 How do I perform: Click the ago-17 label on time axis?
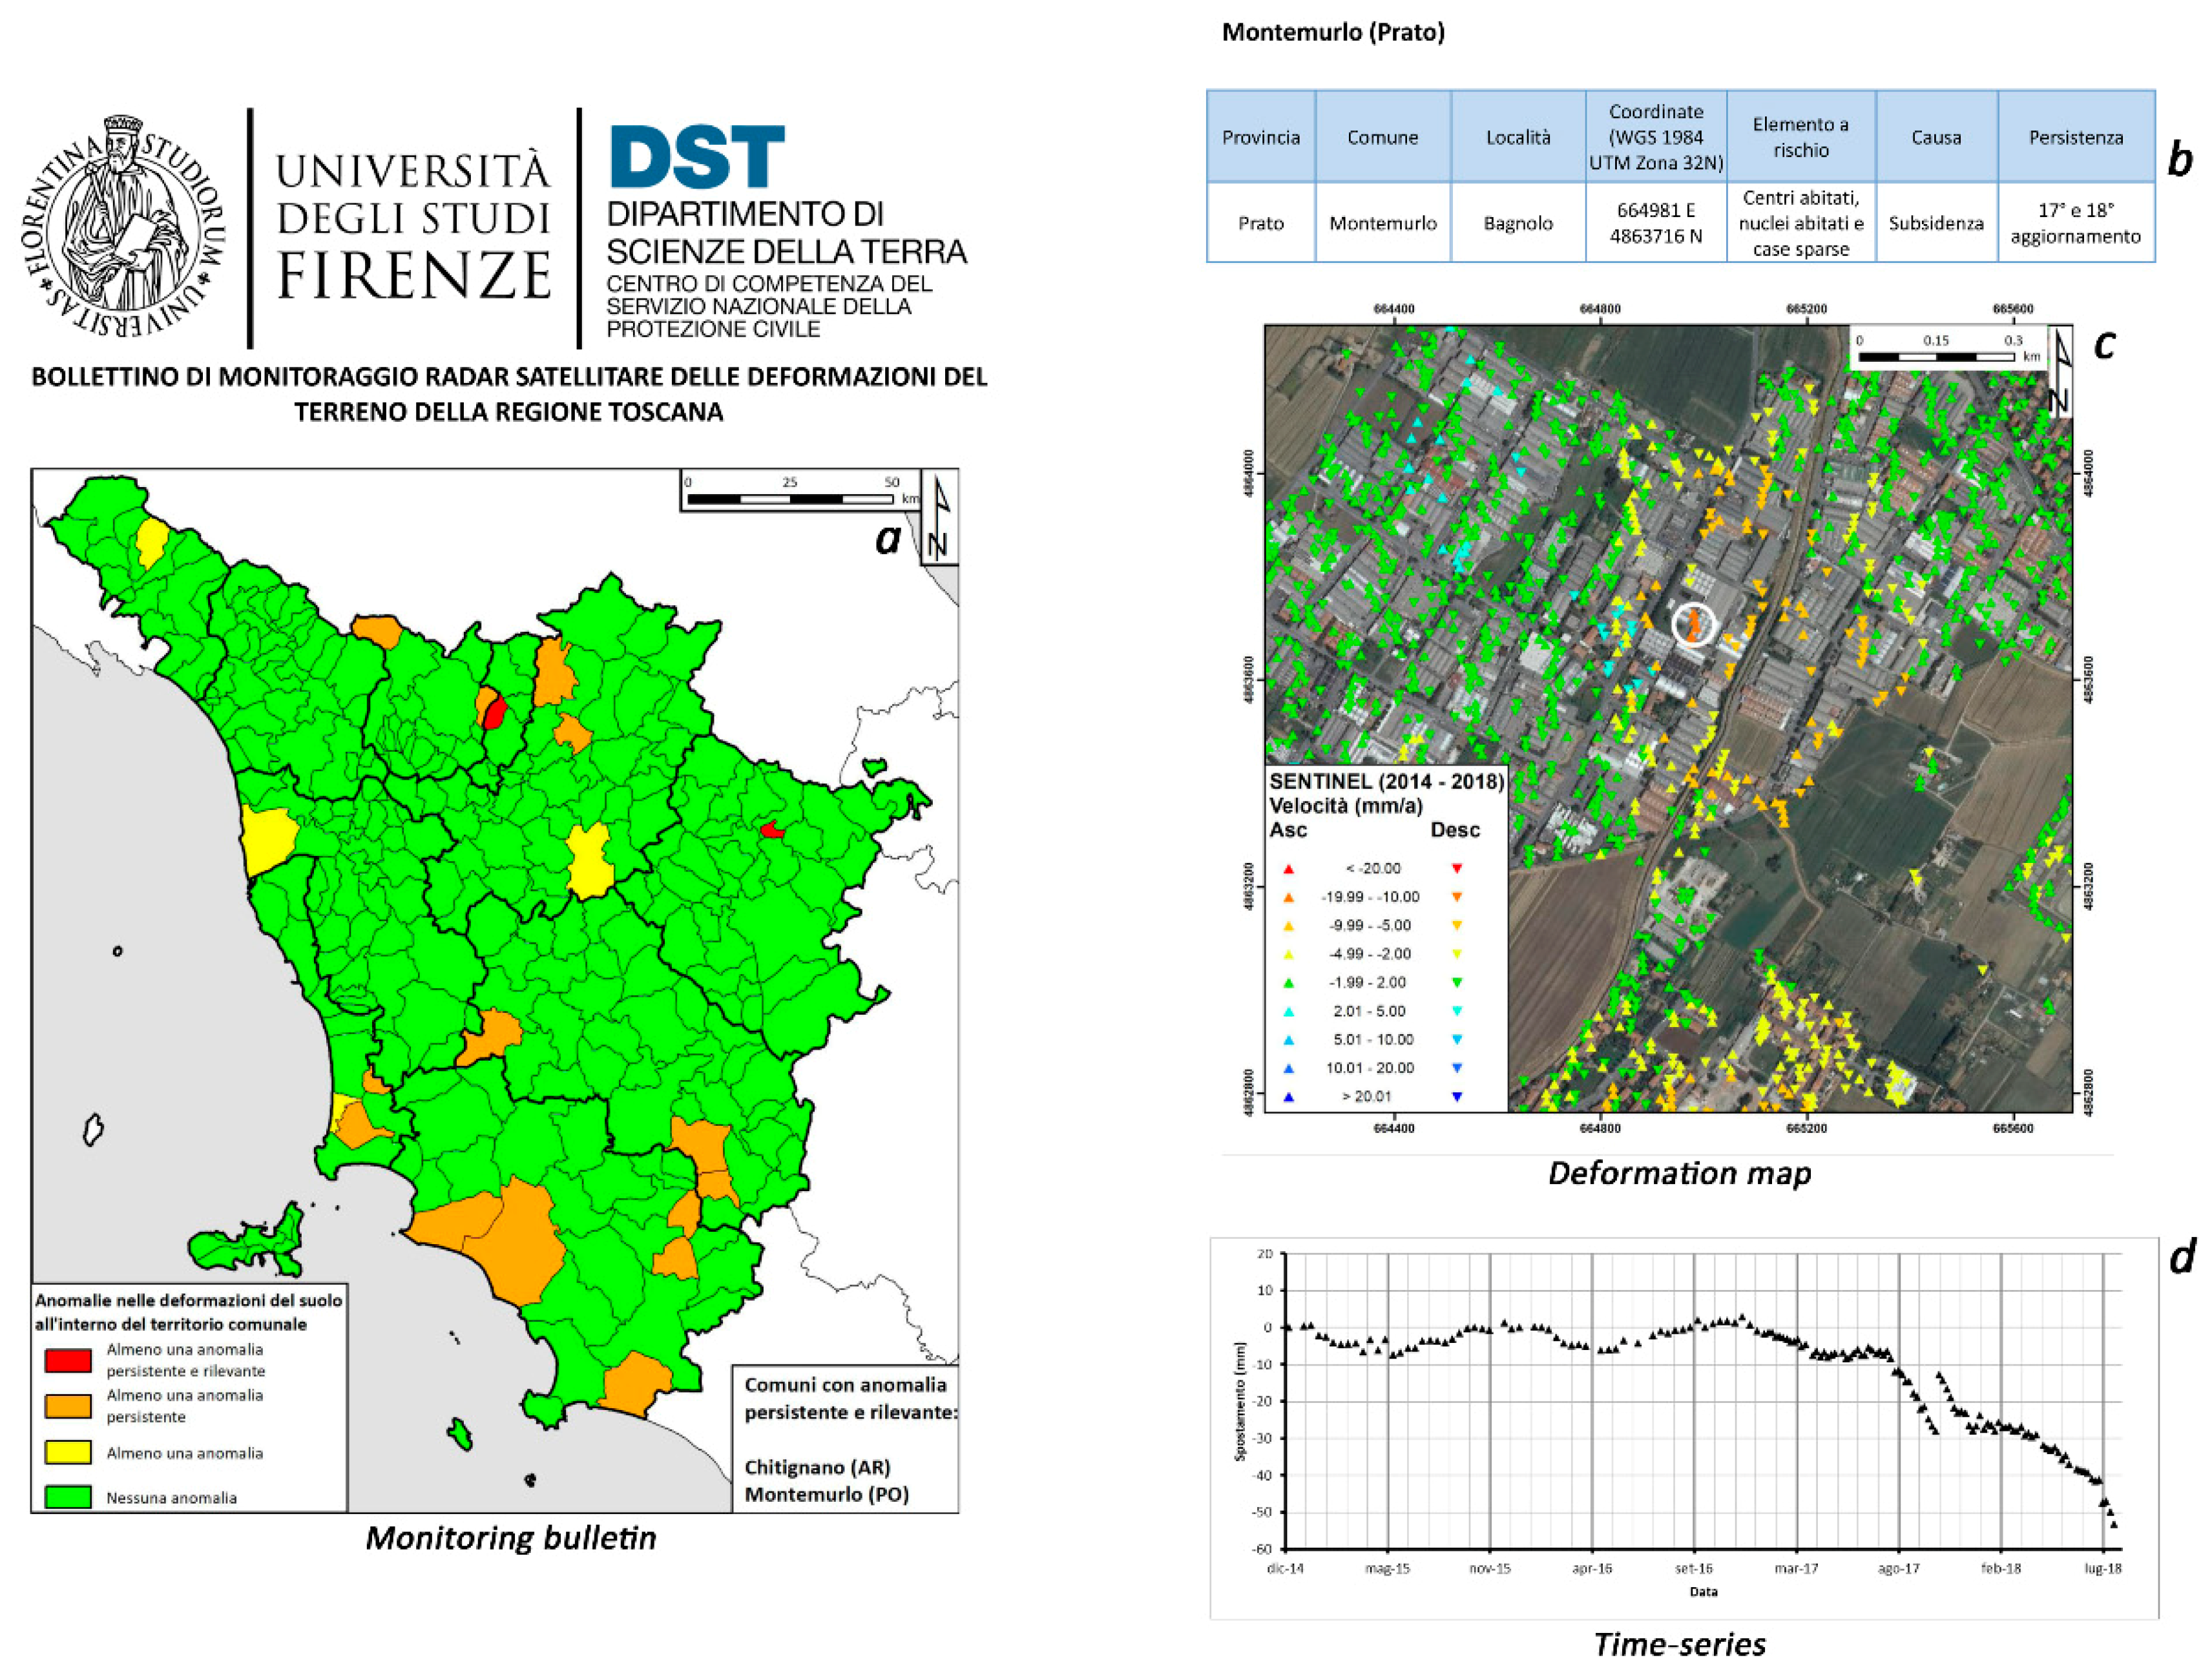[x=1898, y=1568]
